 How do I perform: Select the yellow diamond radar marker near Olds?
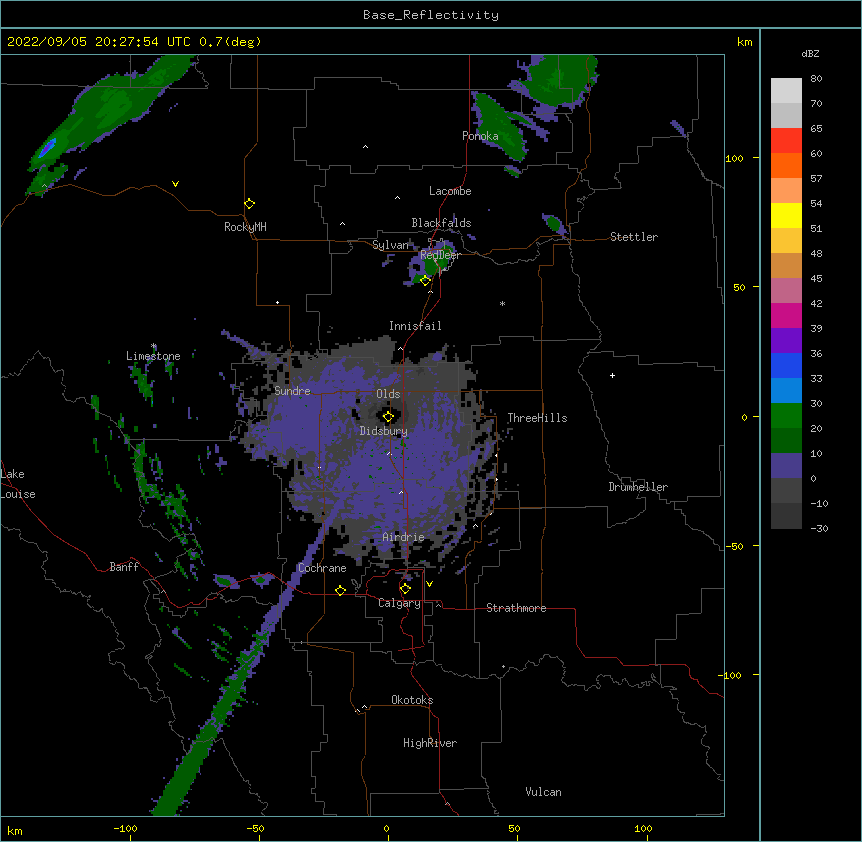click(388, 417)
